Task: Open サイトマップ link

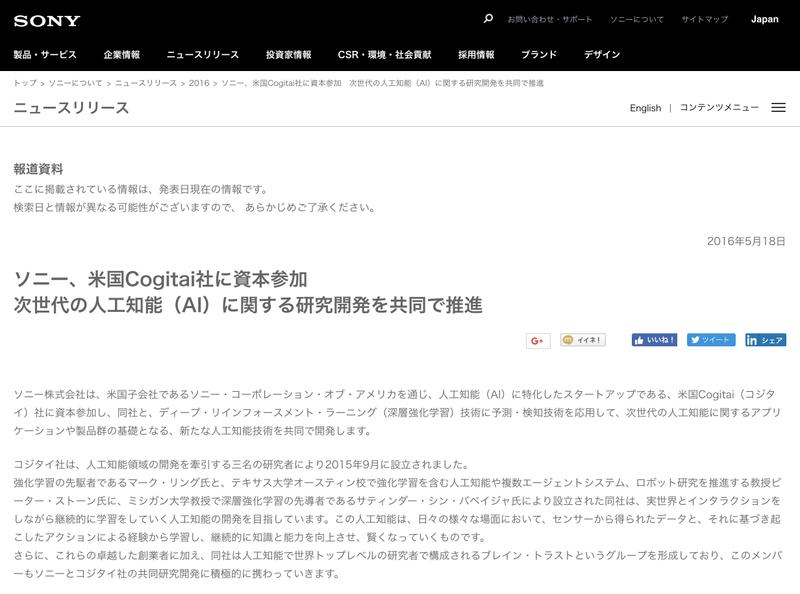Action: pyautogui.click(x=705, y=19)
